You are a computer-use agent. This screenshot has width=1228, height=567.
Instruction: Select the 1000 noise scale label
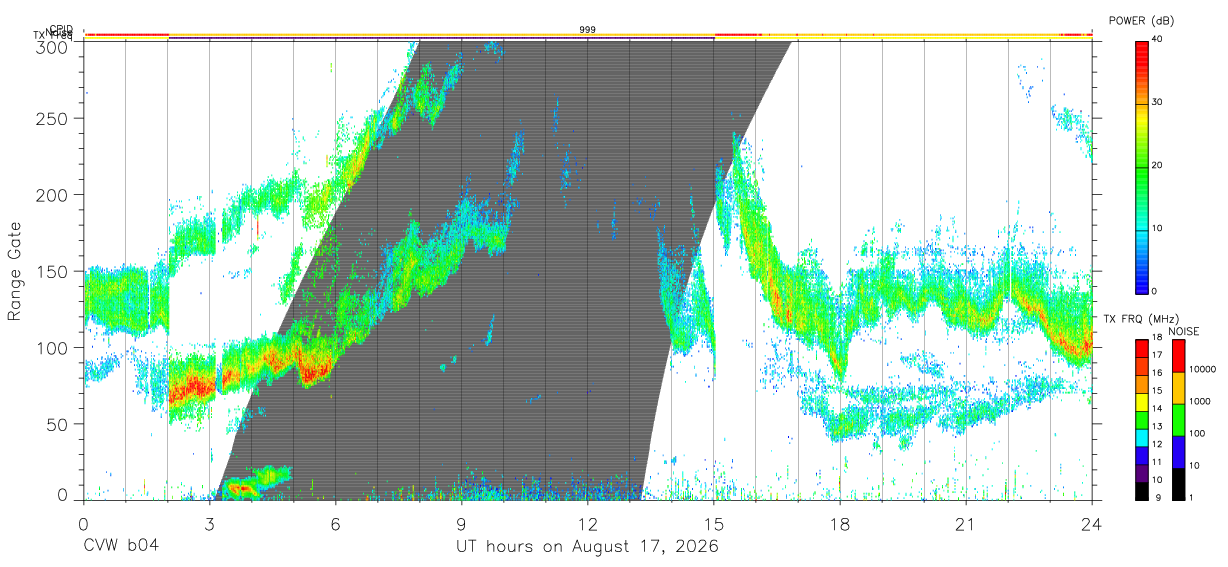tap(1199, 401)
